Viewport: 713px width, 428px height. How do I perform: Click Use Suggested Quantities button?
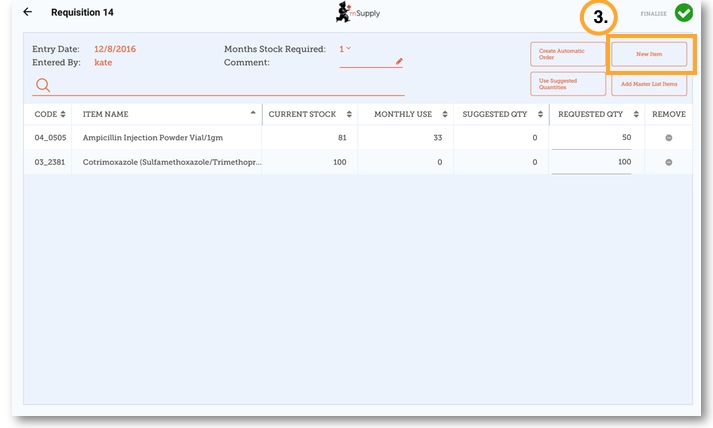tap(567, 84)
